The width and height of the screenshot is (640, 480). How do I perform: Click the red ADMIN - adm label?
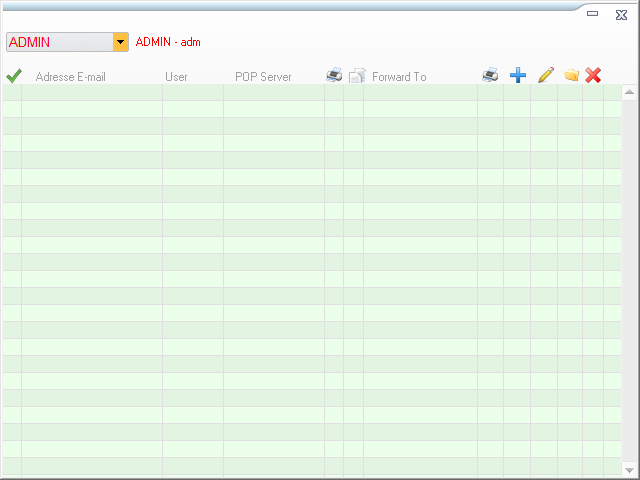click(x=168, y=42)
